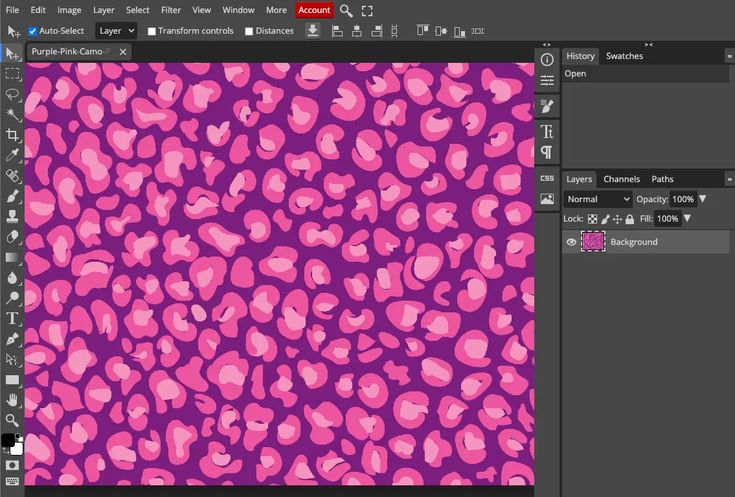
Task: Select the Magic Wand tool
Action: 12,114
